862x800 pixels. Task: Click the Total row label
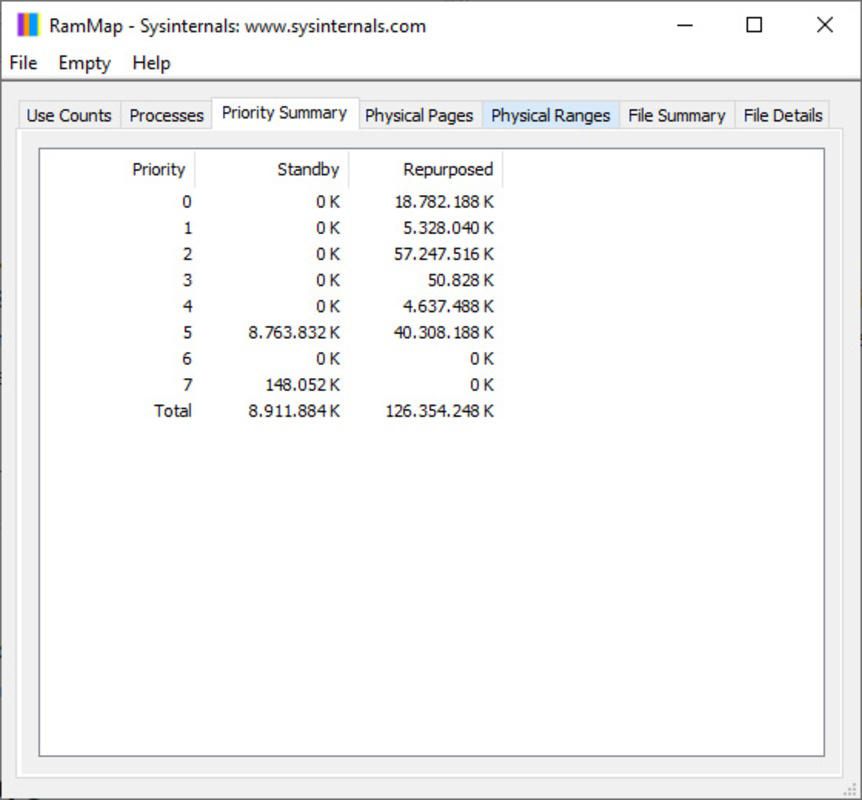pyautogui.click(x=173, y=411)
